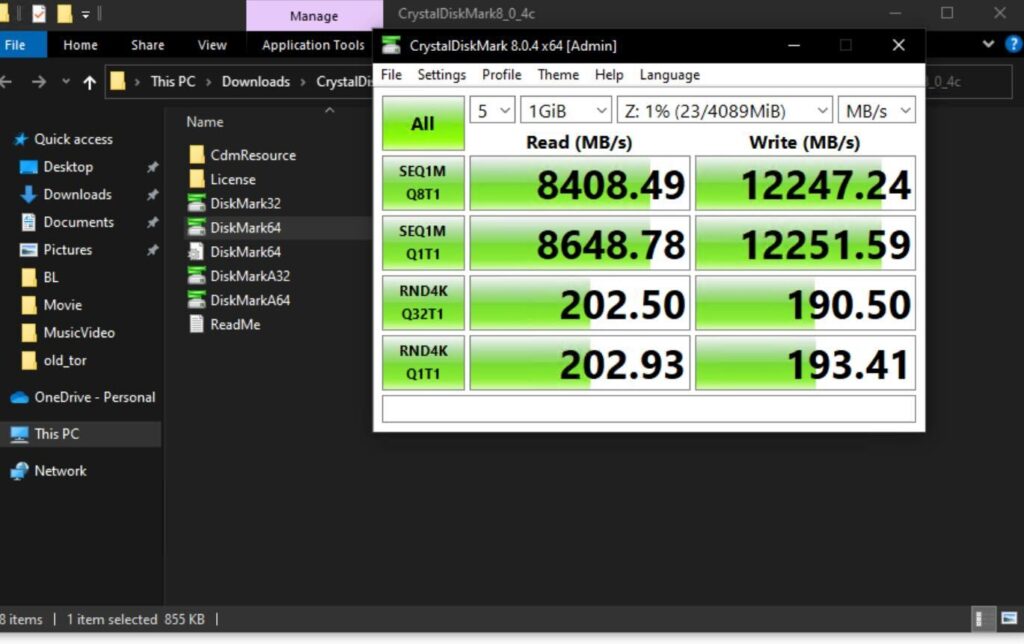1024x644 pixels.
Task: Switch to the Manage contextual tab
Action: 314,16
